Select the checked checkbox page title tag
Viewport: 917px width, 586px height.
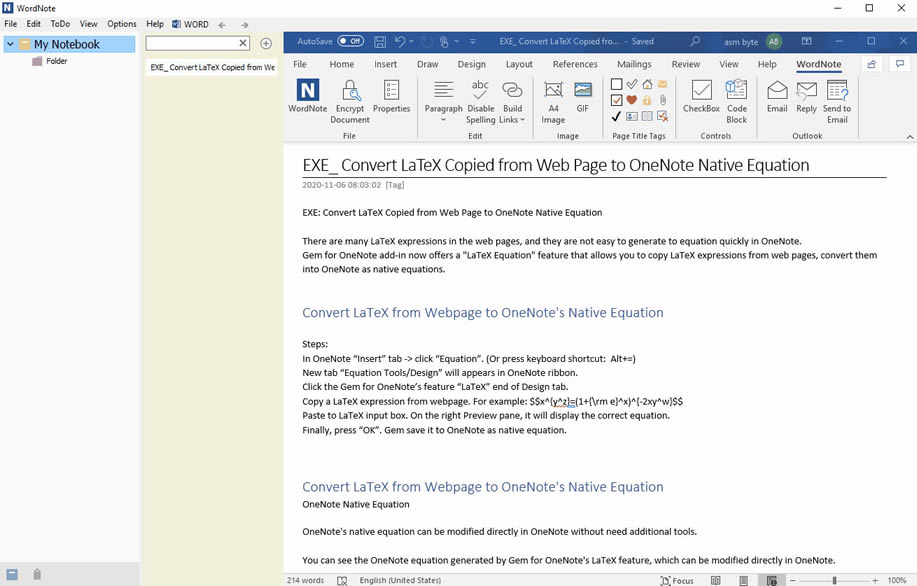click(x=617, y=100)
